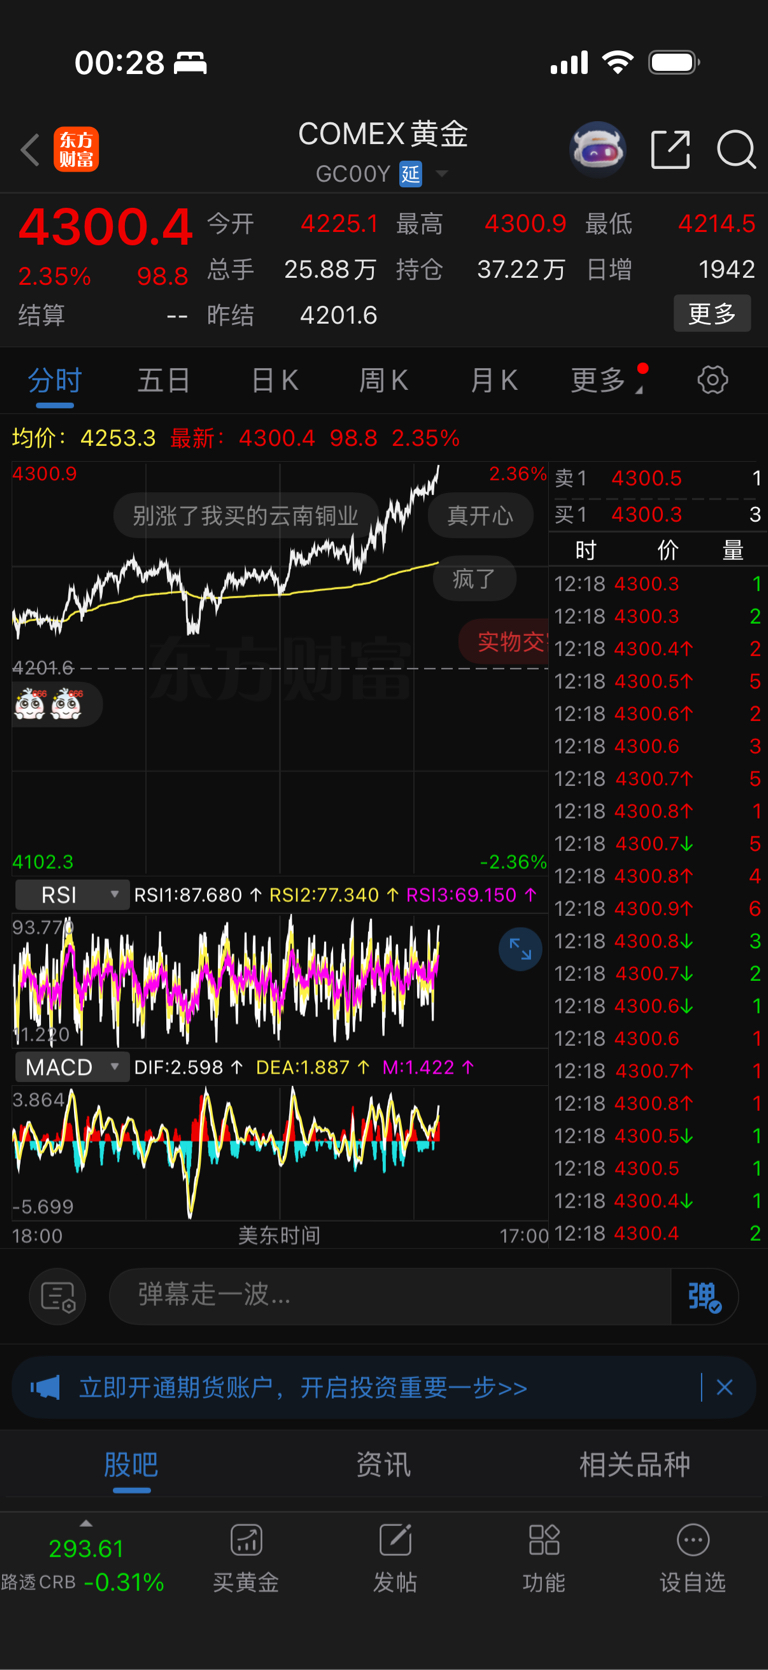Tap the futures account opening link

pyautogui.click(x=303, y=1388)
